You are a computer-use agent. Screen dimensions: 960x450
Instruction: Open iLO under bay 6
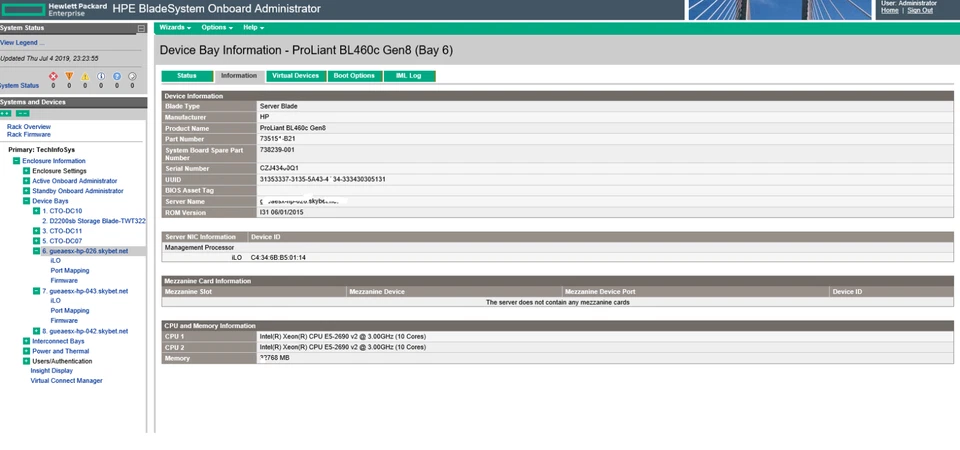(x=56, y=261)
